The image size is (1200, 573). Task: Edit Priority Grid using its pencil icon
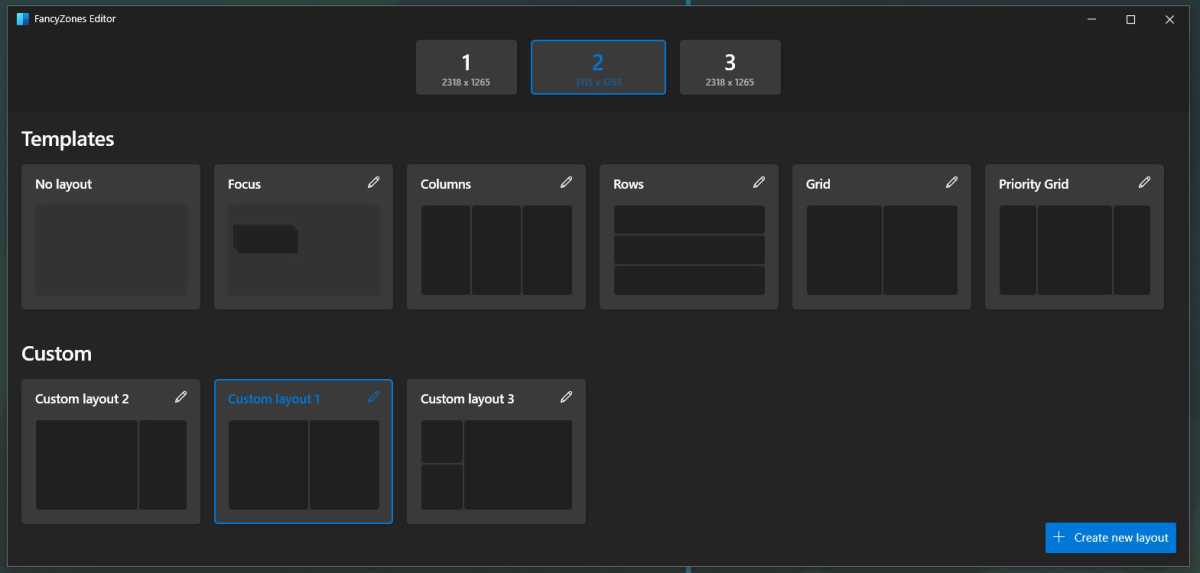1145,182
